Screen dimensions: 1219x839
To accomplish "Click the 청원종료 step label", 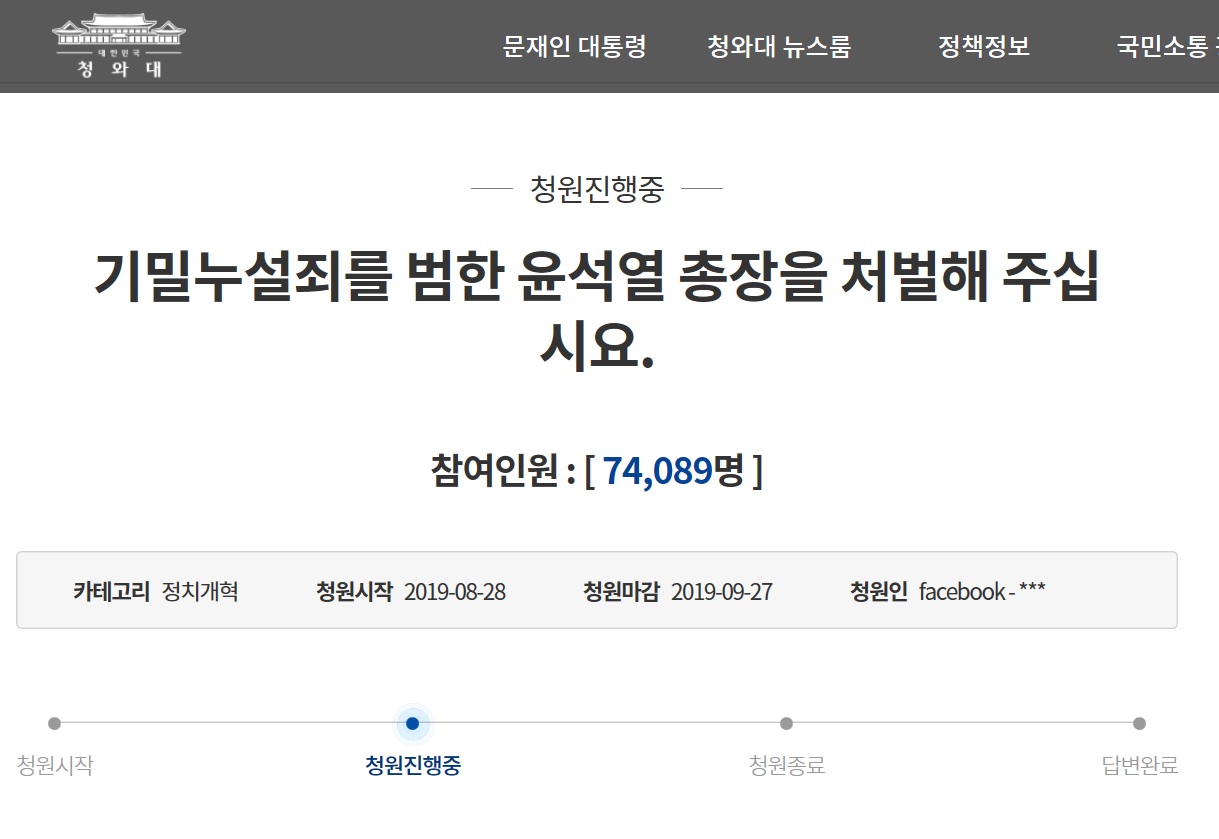I will pos(787,766).
